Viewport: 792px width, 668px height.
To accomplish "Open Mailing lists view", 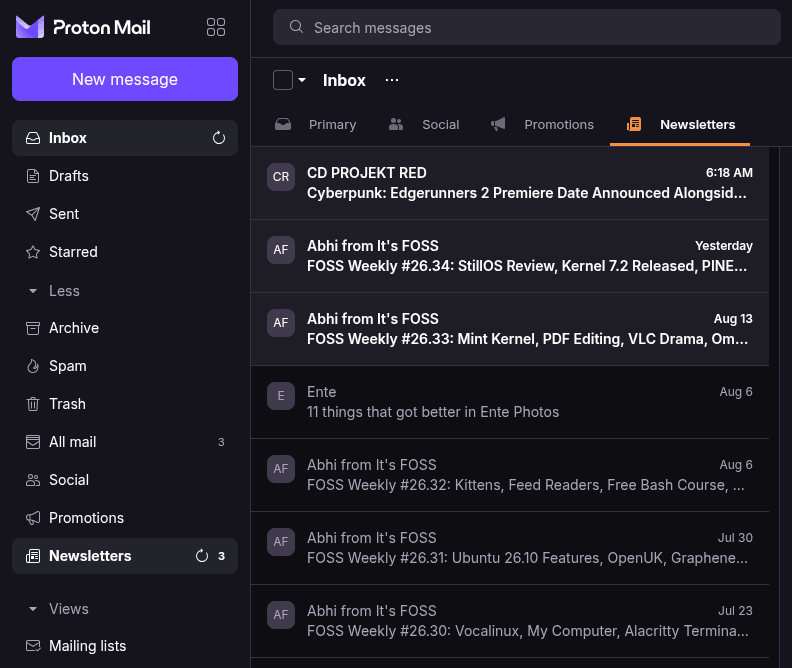I will pos(125,646).
